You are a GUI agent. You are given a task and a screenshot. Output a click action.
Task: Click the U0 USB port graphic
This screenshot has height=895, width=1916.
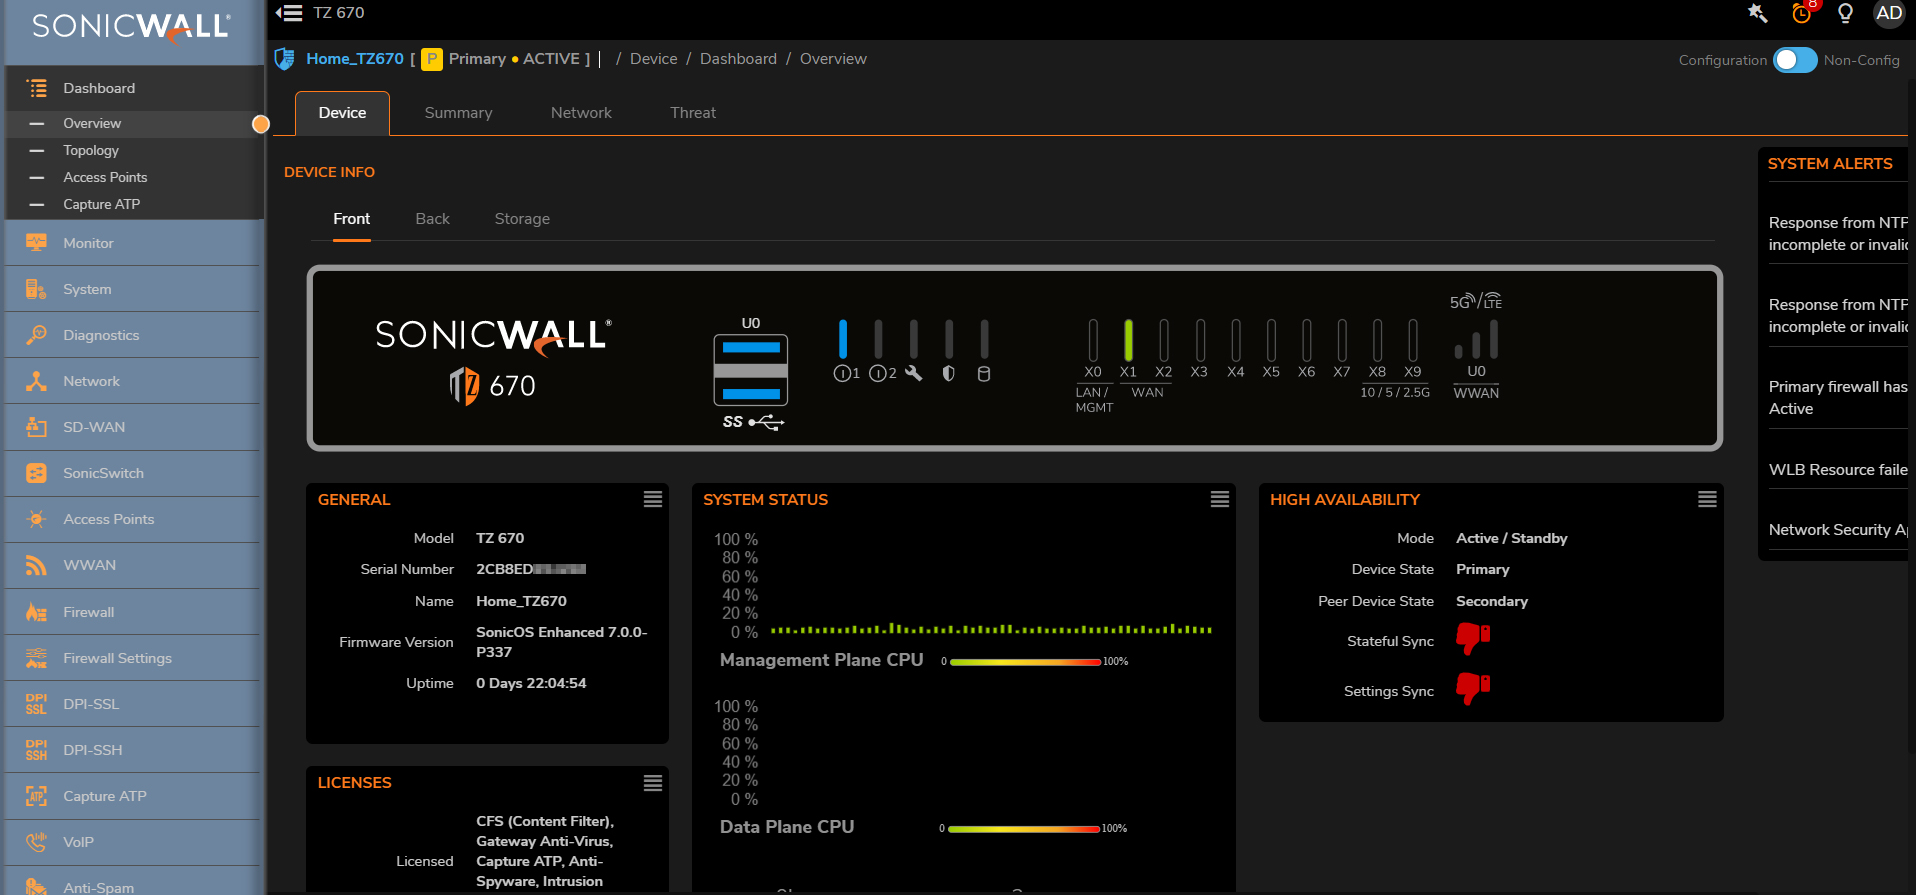(750, 369)
